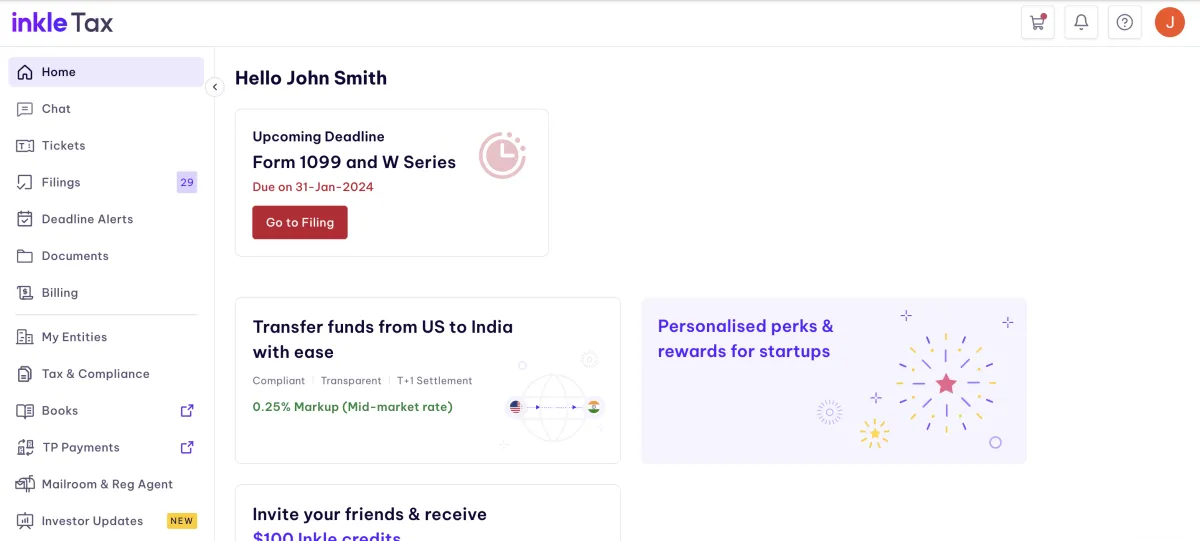Click the TP Payments external link icon
Viewport: 1200px width, 541px height.
click(x=186, y=447)
